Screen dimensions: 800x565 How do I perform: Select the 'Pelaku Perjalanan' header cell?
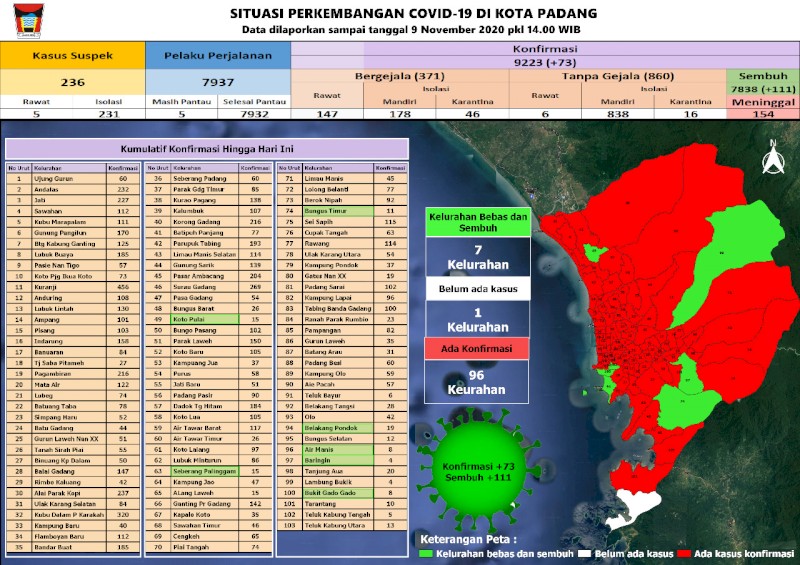[218, 56]
